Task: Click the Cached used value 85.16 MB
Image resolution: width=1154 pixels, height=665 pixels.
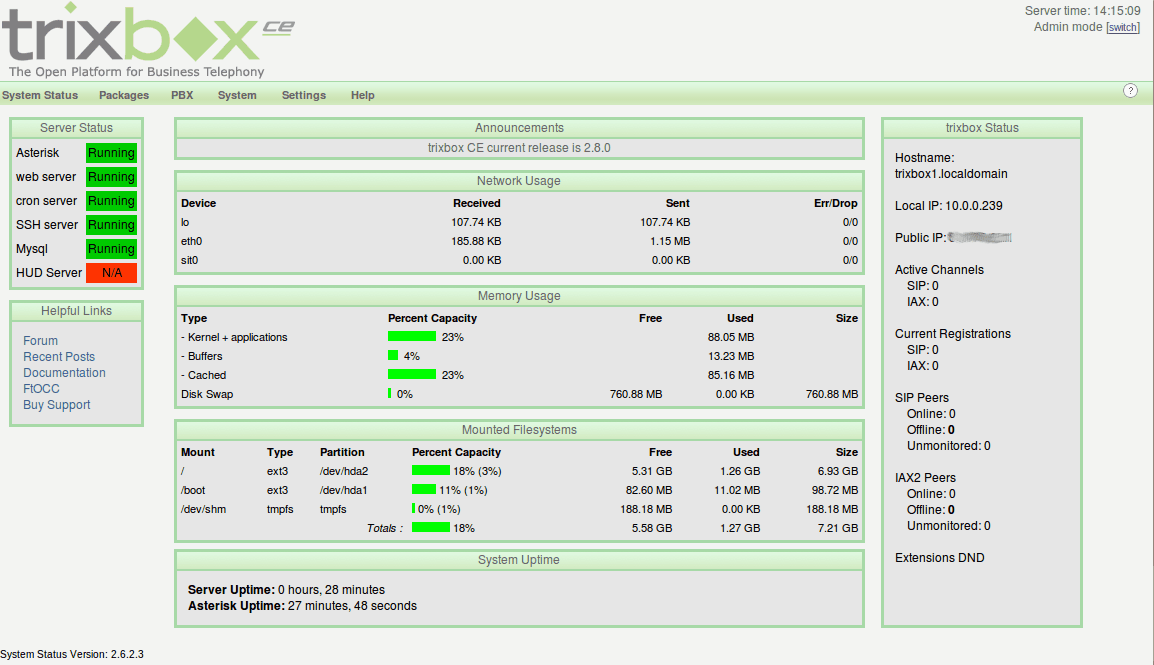Action: pyautogui.click(x=731, y=375)
